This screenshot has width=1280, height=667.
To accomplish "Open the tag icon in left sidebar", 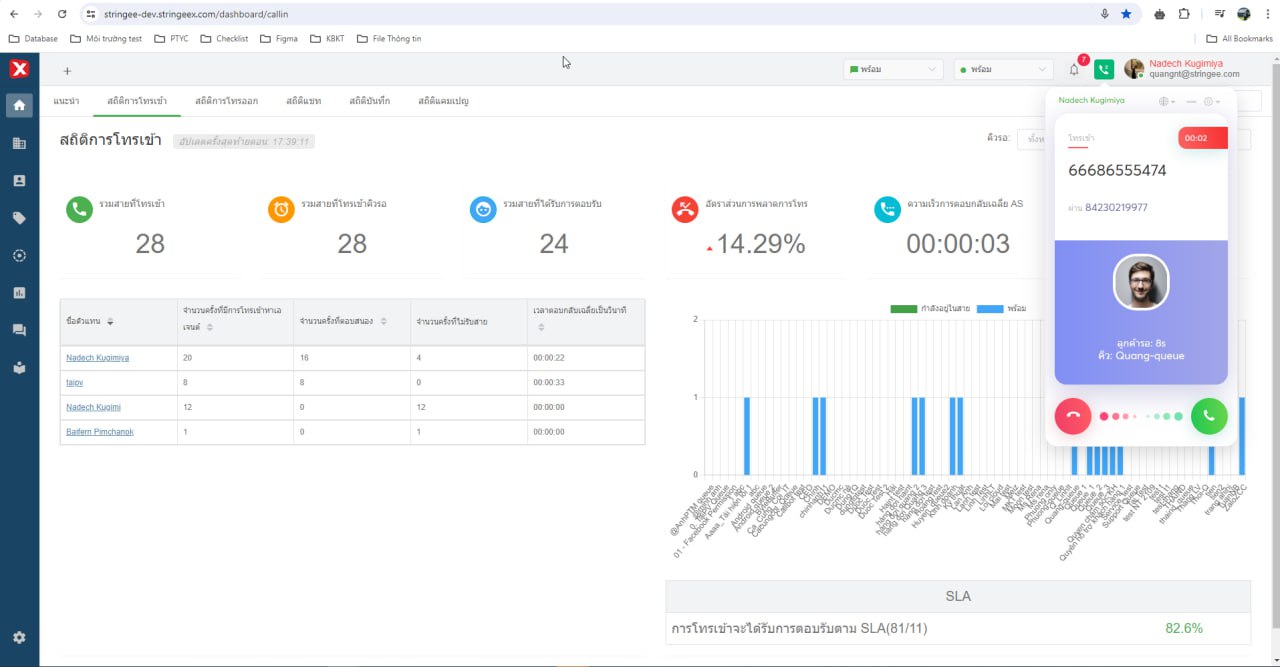I will [19, 218].
